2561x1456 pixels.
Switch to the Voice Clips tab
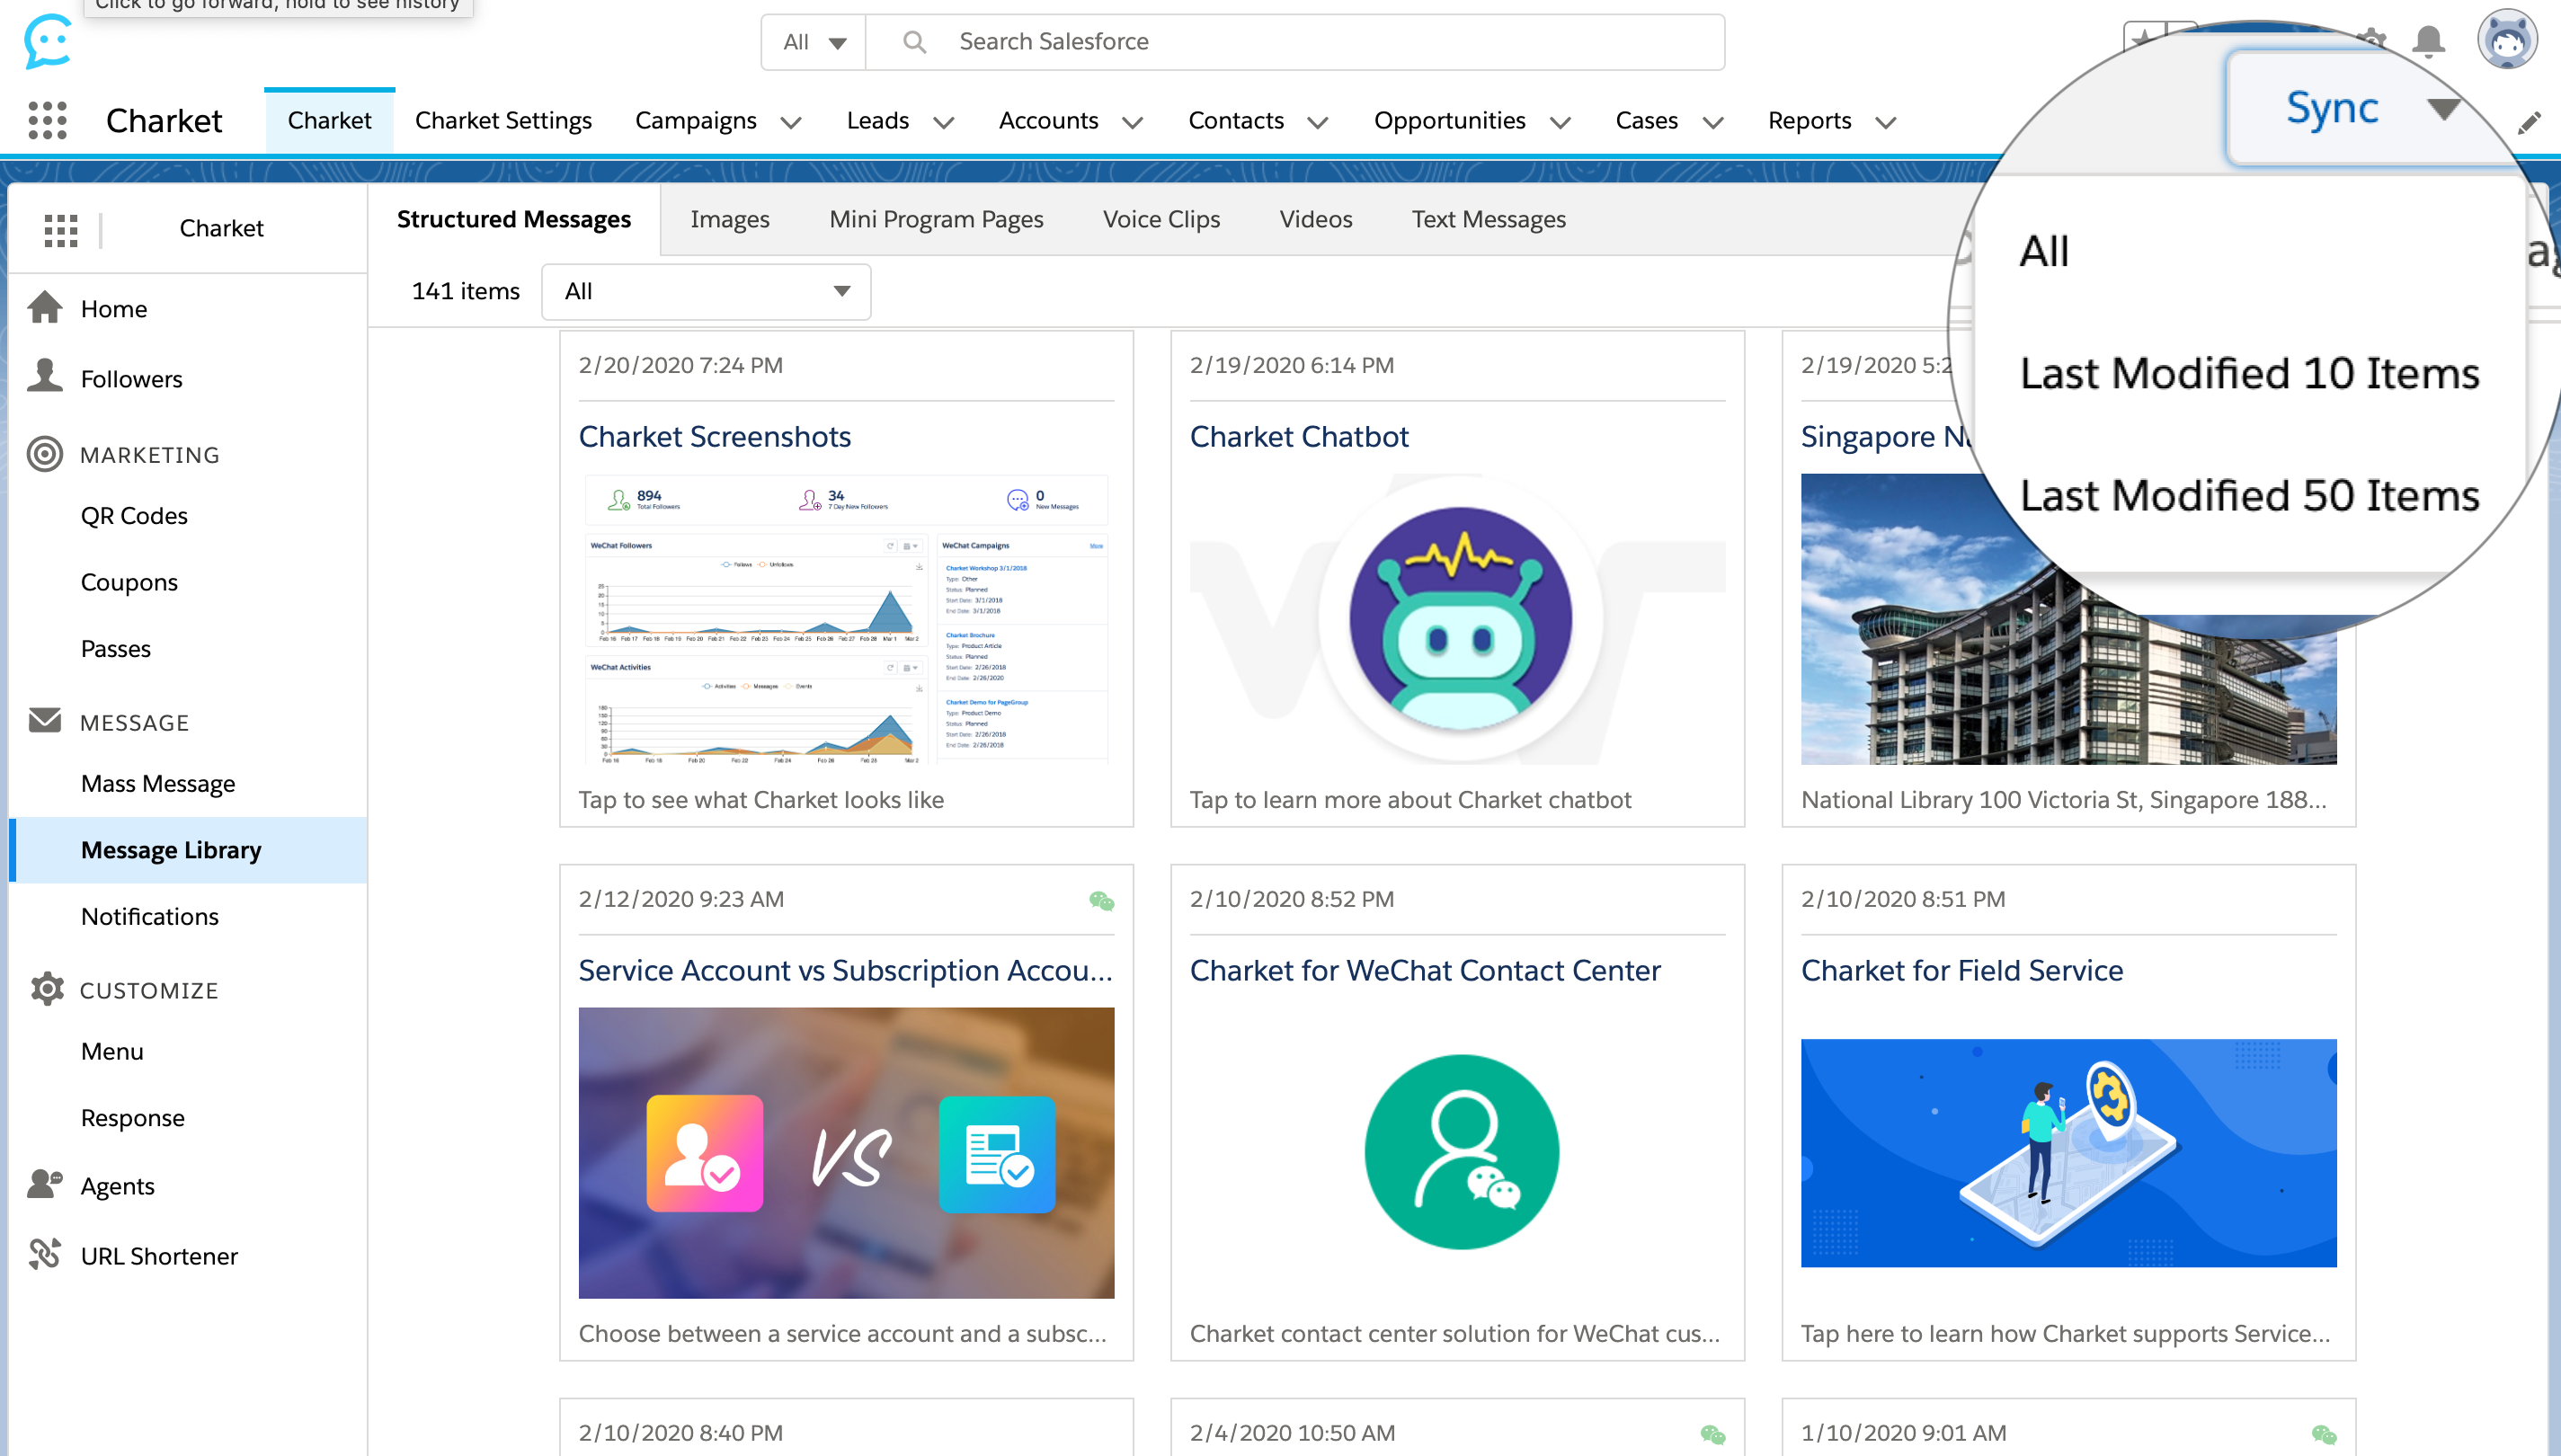1161,219
